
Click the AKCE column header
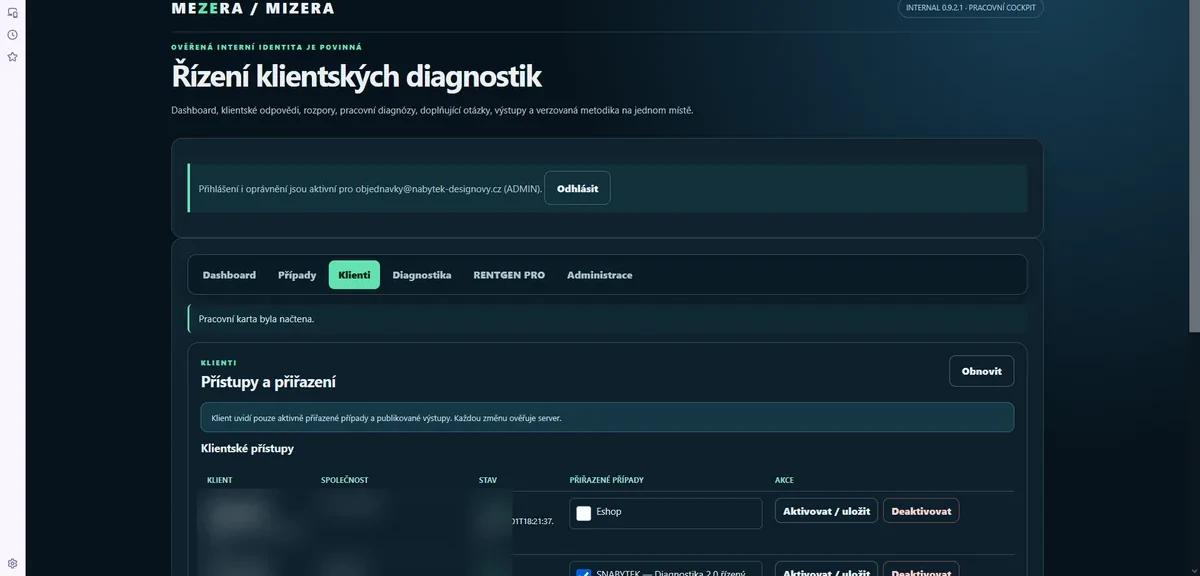[x=784, y=480]
